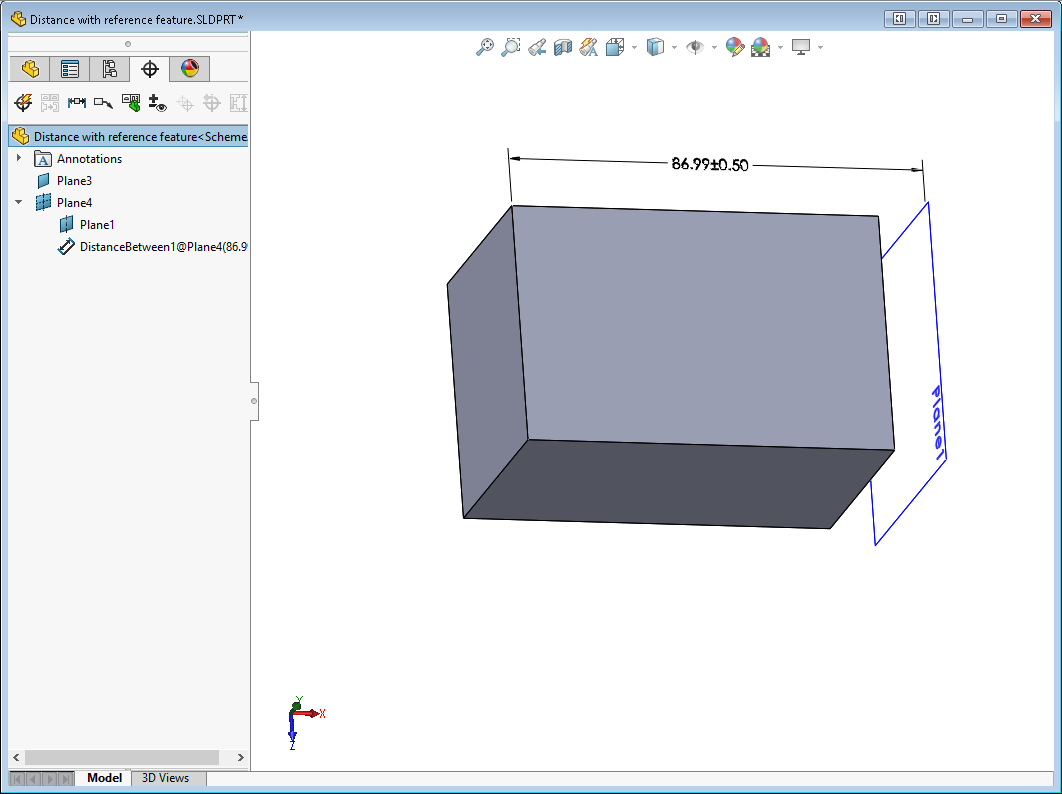The width and height of the screenshot is (1062, 794).
Task: Click the Previous View icon
Action: click(537, 47)
